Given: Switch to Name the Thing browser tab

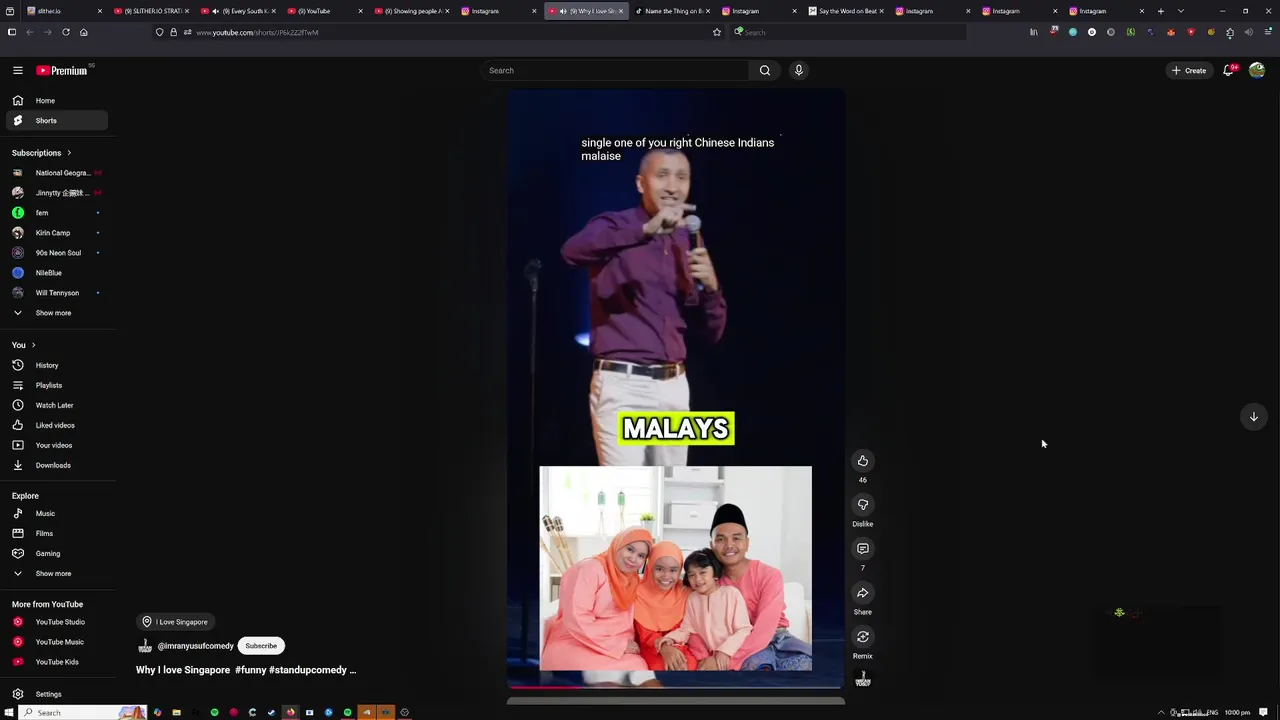Looking at the screenshot, I should 672,11.
